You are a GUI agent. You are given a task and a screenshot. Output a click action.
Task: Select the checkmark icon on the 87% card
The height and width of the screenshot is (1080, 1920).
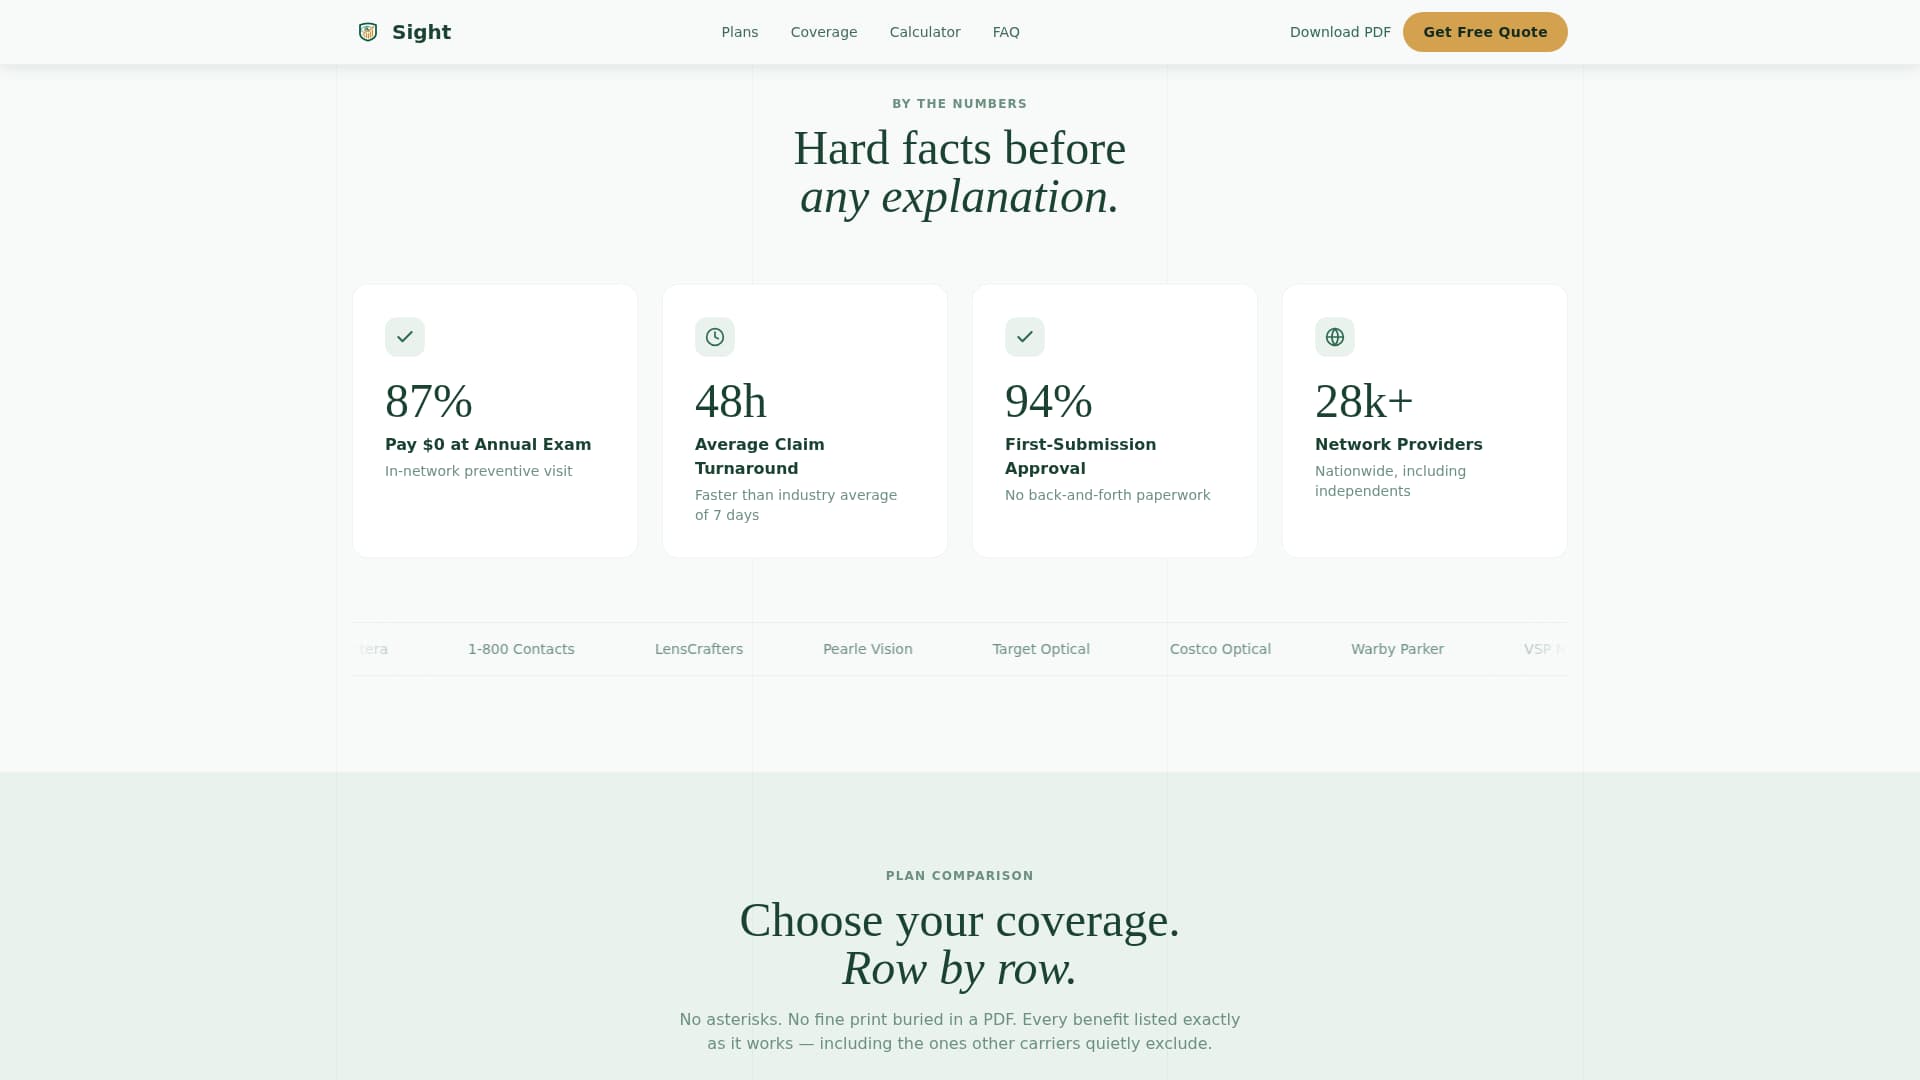[404, 337]
